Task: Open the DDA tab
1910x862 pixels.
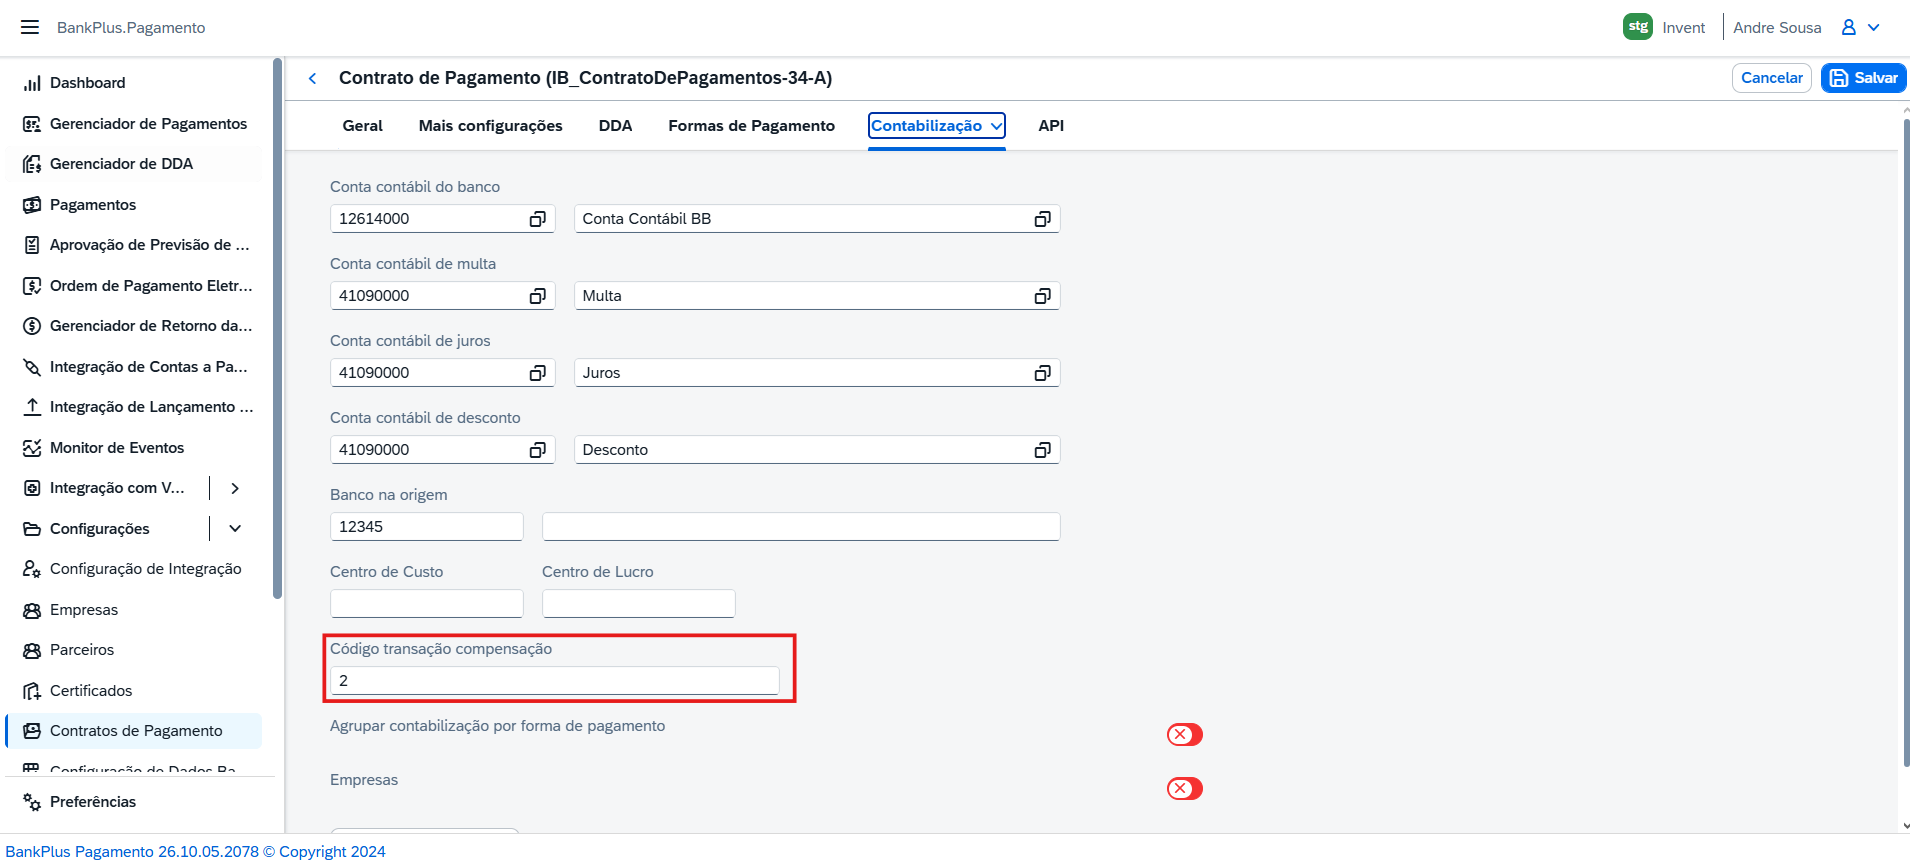Action: [616, 126]
